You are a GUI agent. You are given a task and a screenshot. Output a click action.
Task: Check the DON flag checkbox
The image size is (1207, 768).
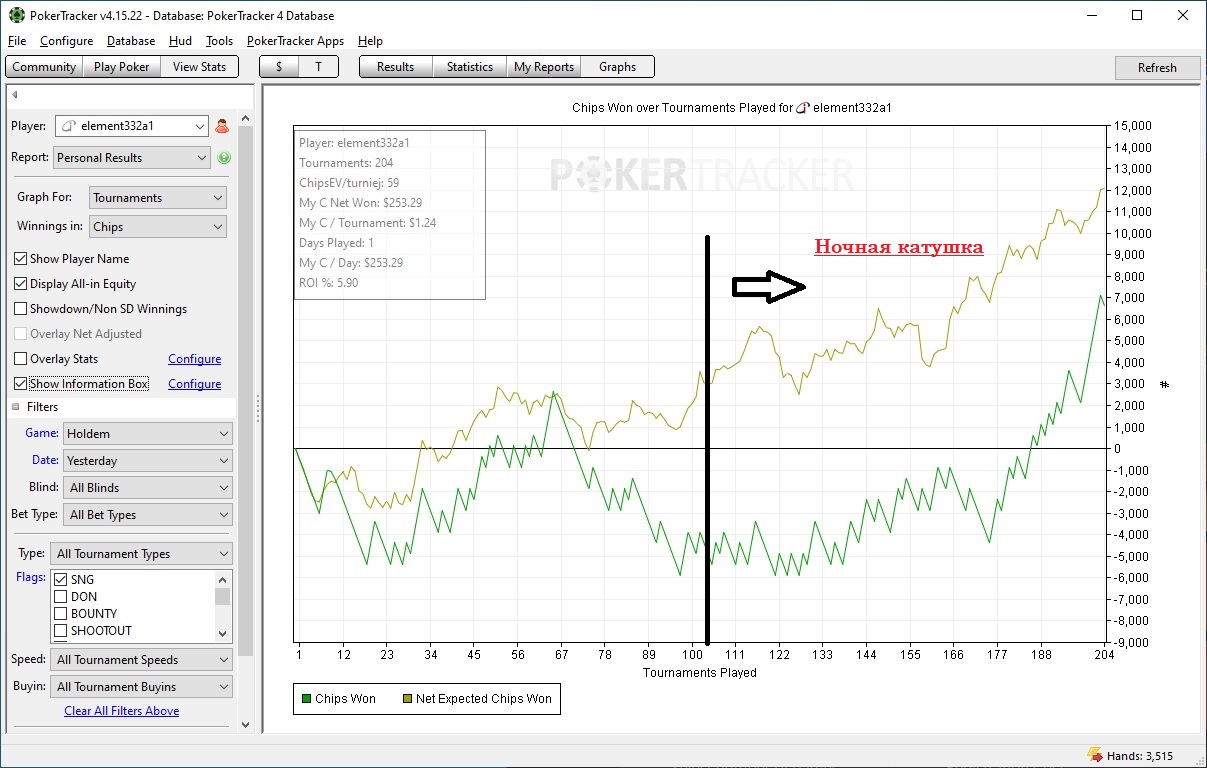pos(61,597)
